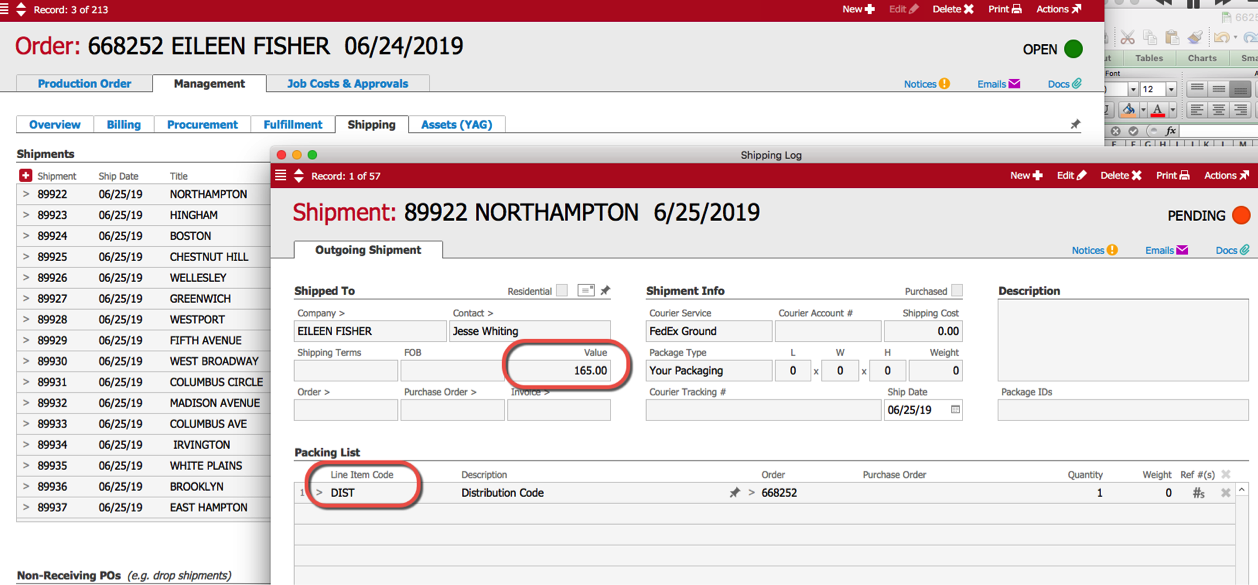This screenshot has height=585, width=1258.
Task: Click the address card icon next to Residential
Action: (586, 291)
